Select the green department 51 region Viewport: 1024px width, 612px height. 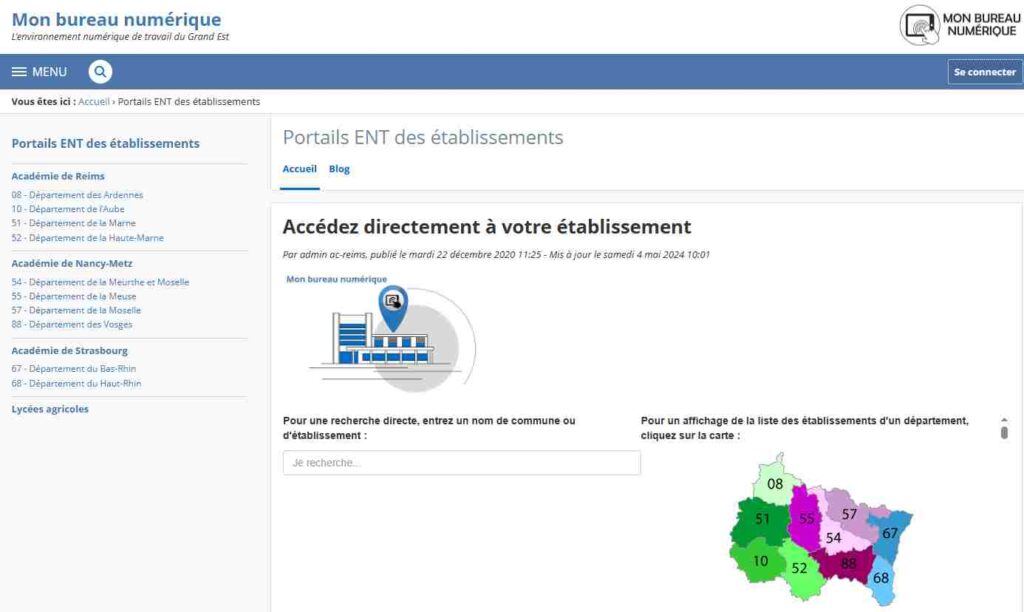tap(762, 520)
